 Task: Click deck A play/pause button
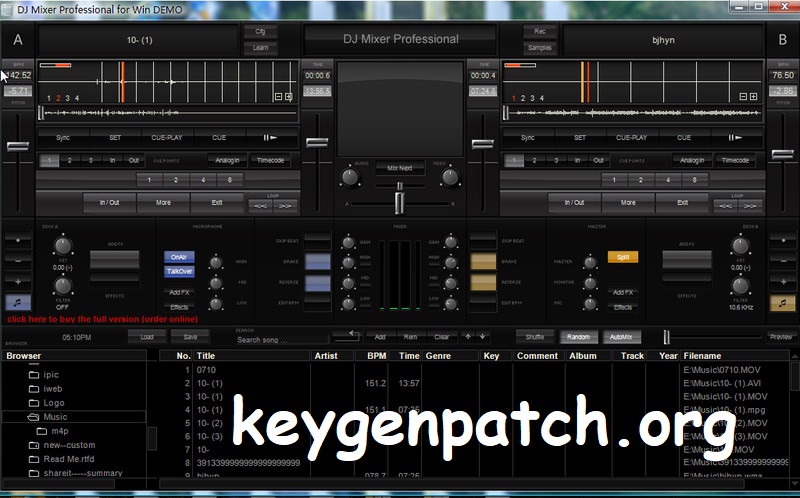point(271,137)
